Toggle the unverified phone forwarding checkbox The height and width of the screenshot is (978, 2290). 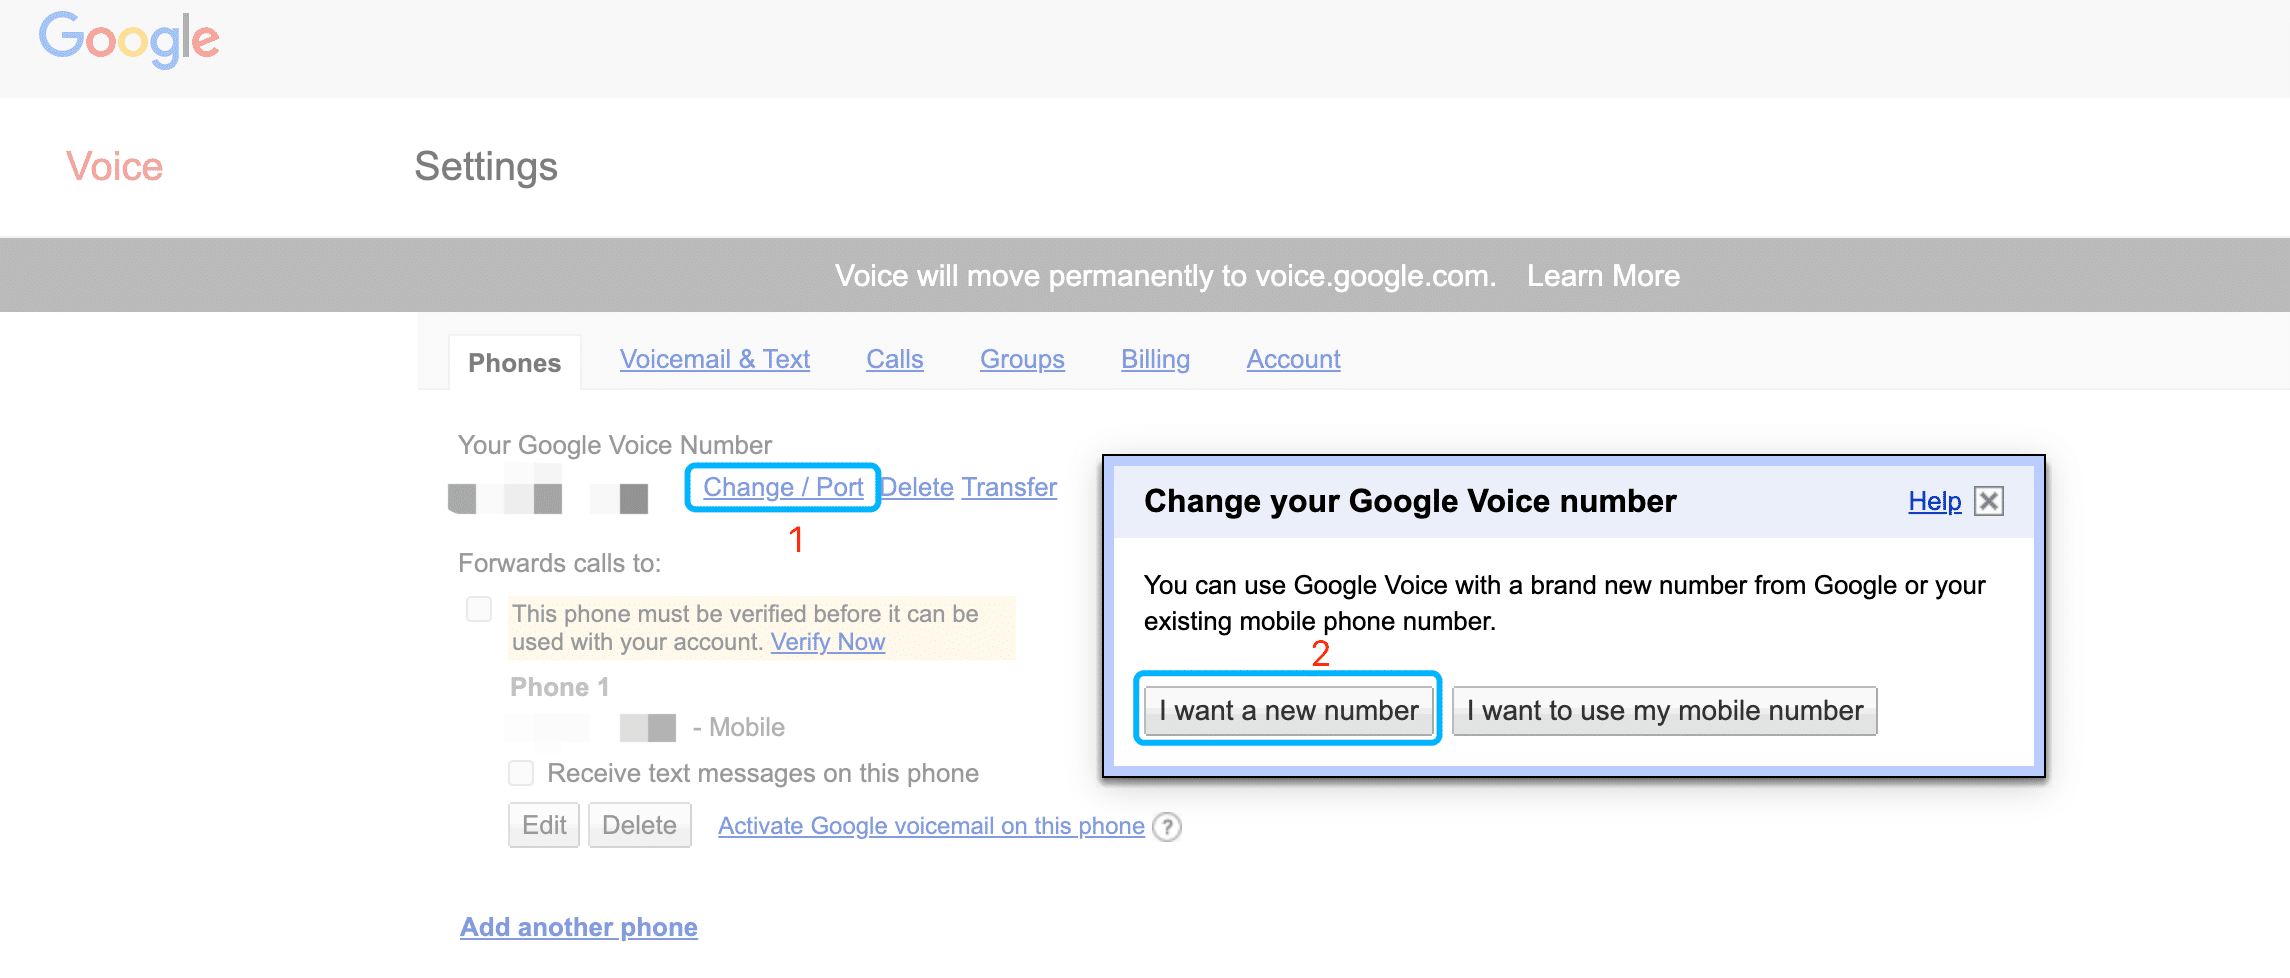[x=479, y=609]
